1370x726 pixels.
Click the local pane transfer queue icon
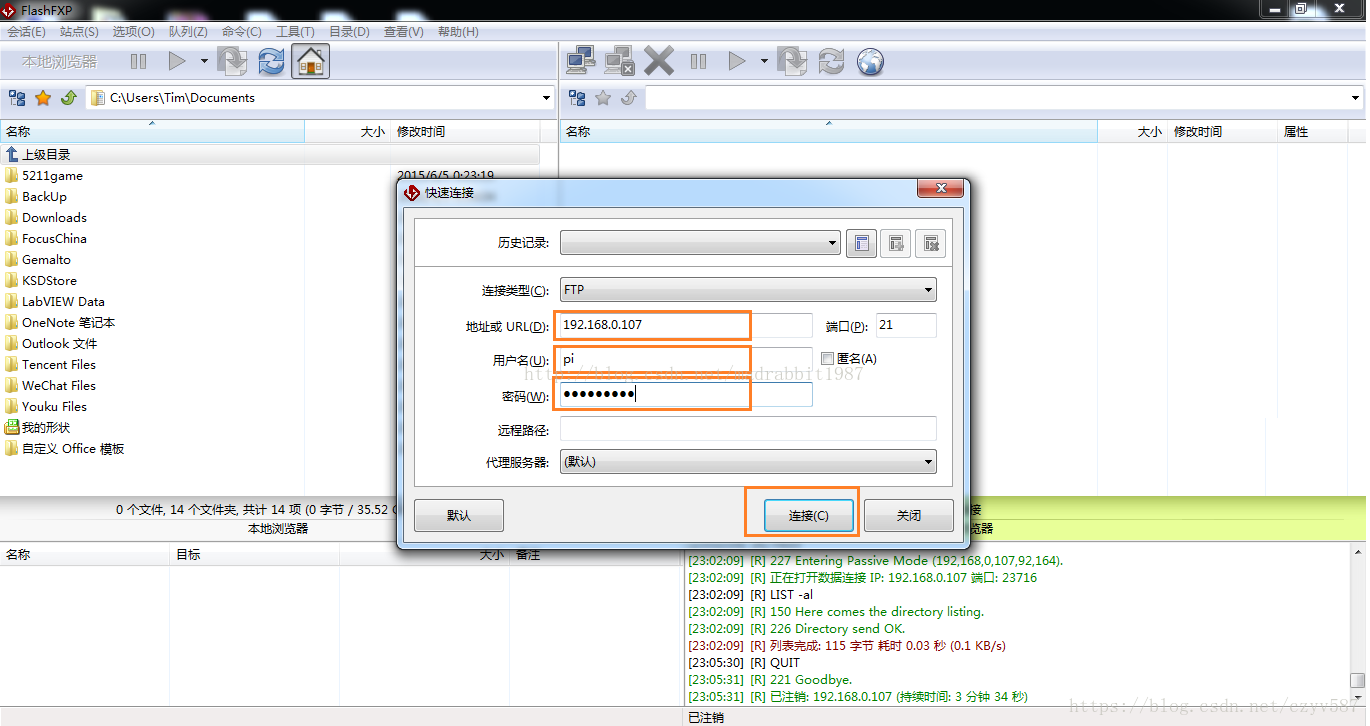point(232,62)
